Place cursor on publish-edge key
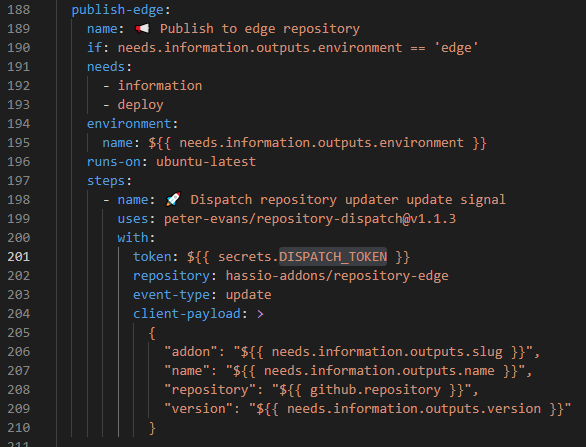586x447 pixels. coord(118,9)
